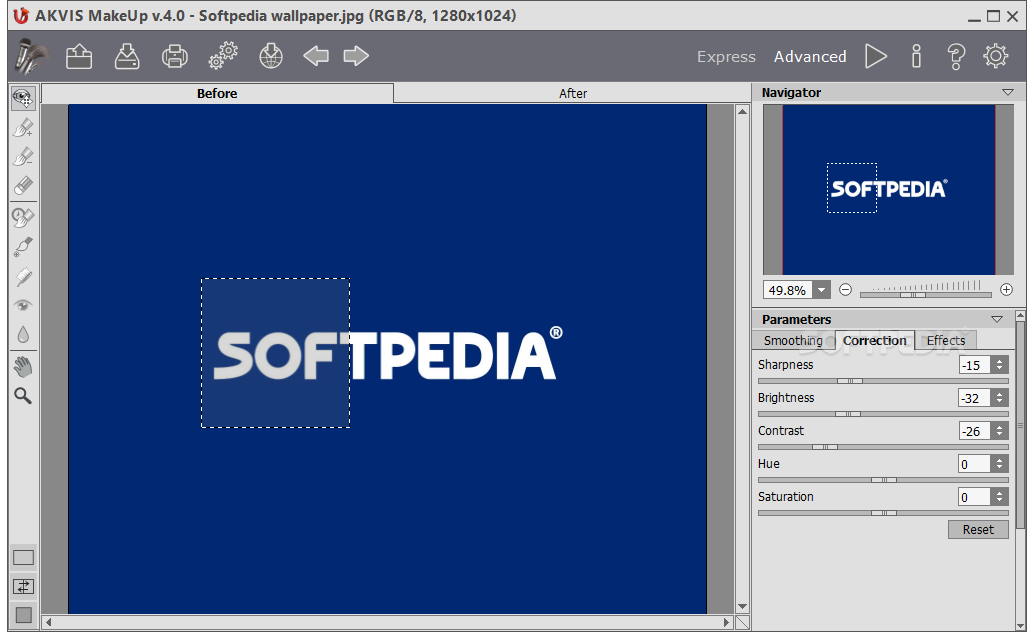Toggle the top bottom-left square button
Viewport: 1034px width, 639px height.
click(x=23, y=558)
